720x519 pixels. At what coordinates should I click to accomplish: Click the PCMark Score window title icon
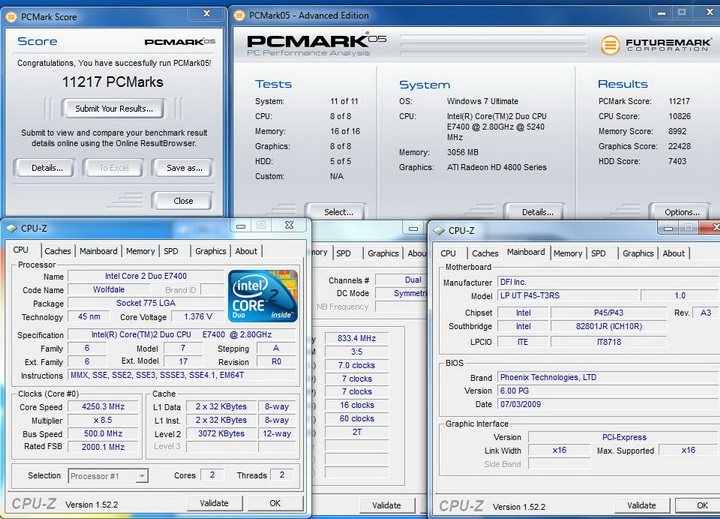pyautogui.click(x=11, y=17)
